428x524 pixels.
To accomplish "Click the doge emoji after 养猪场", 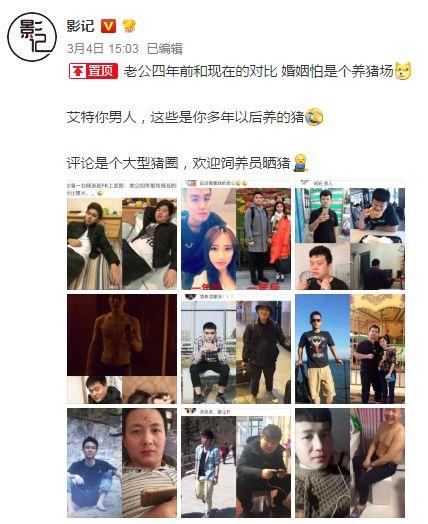I will click(x=404, y=71).
